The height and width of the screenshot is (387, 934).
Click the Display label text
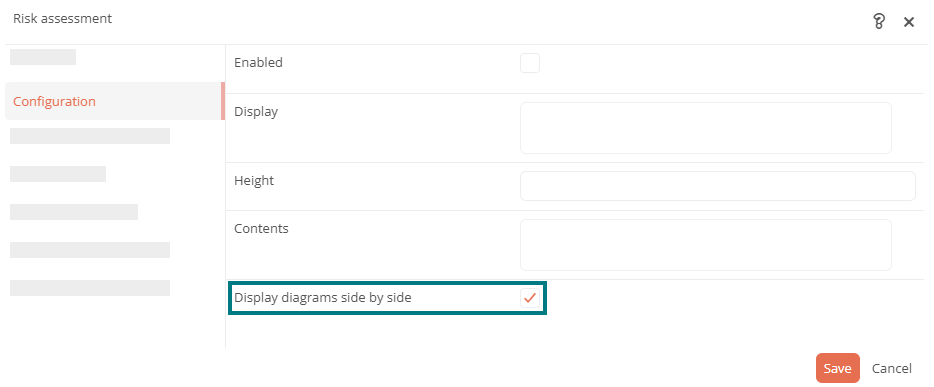pyautogui.click(x=256, y=111)
